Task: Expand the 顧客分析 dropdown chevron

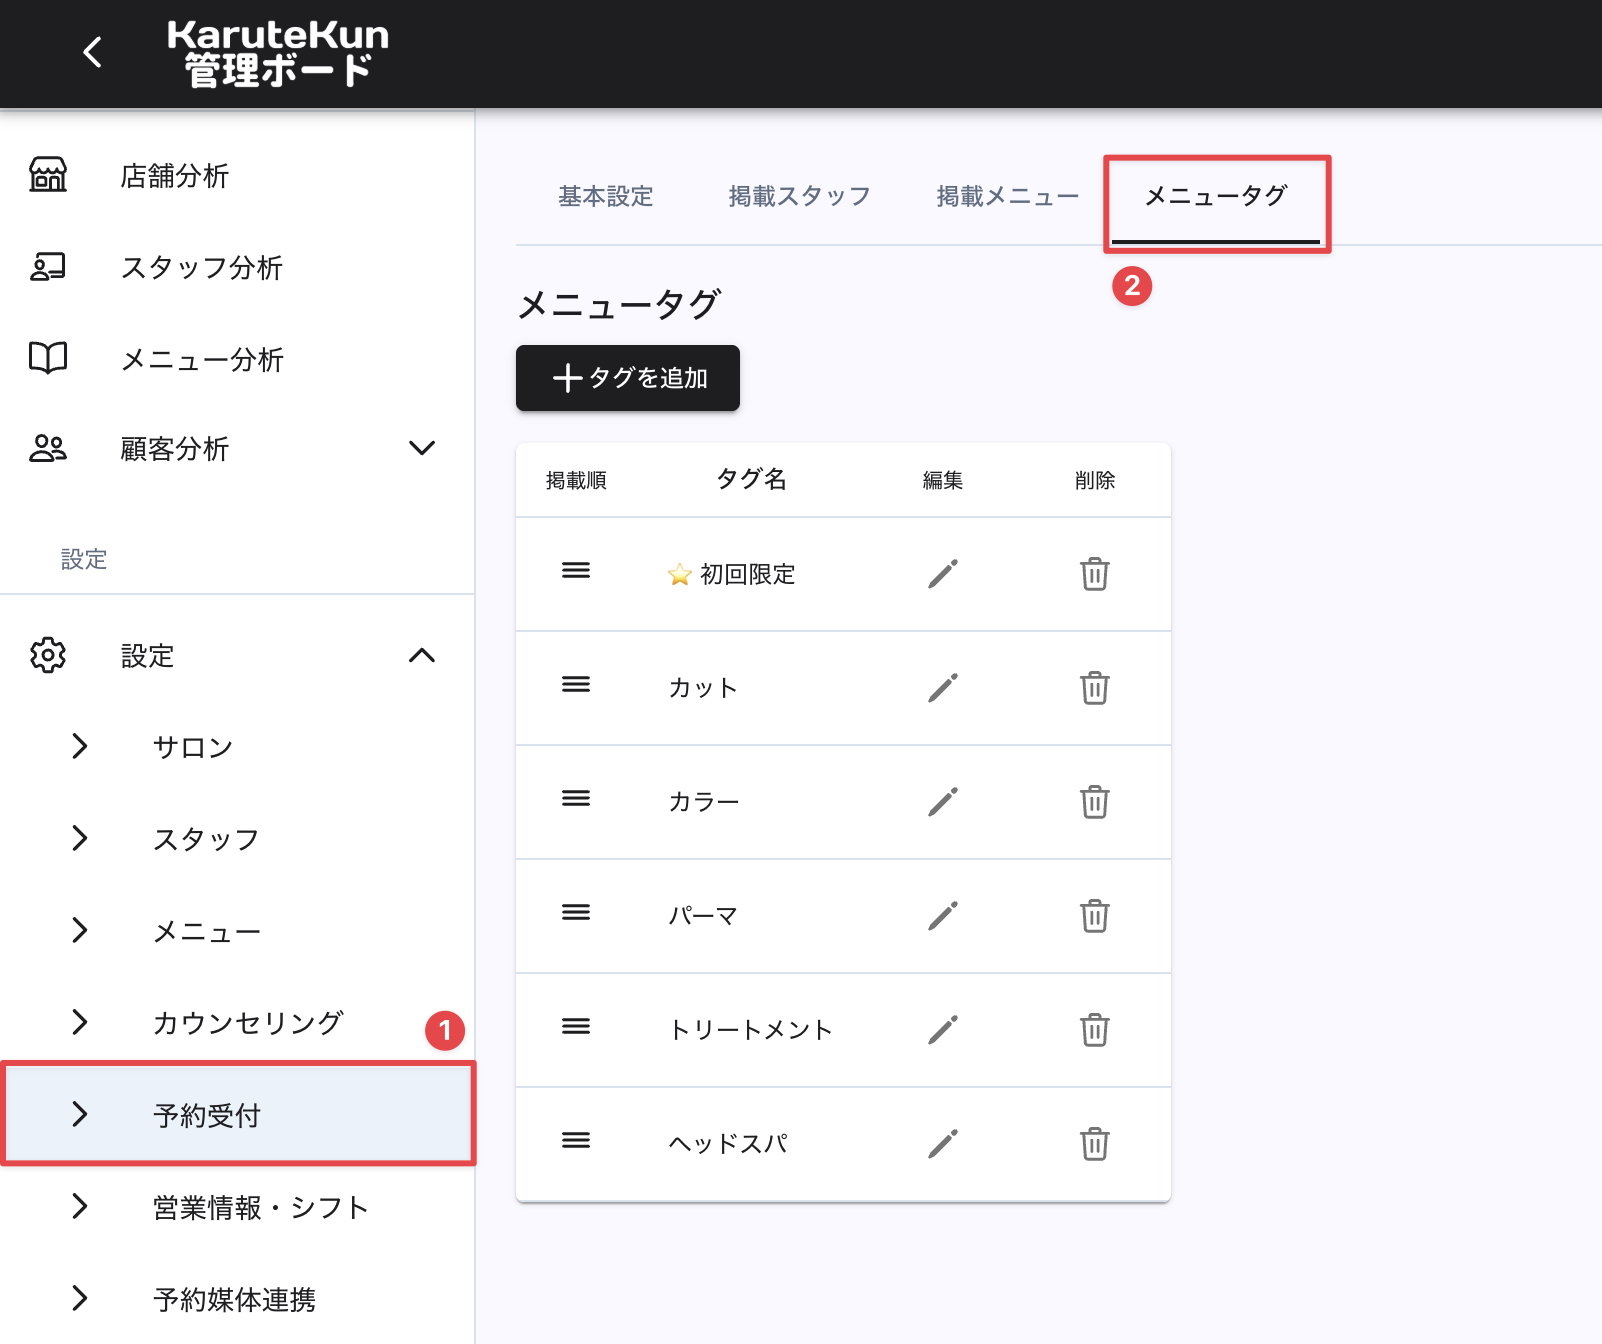Action: point(422,448)
